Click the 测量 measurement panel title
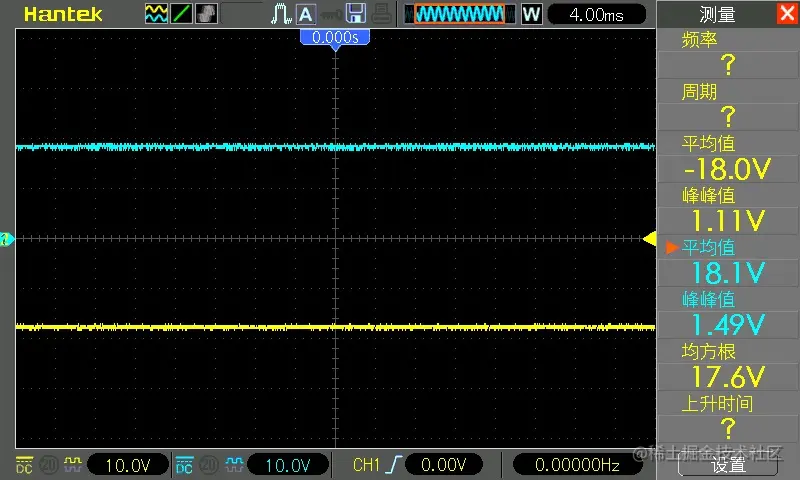The width and height of the screenshot is (800, 480). [x=717, y=15]
